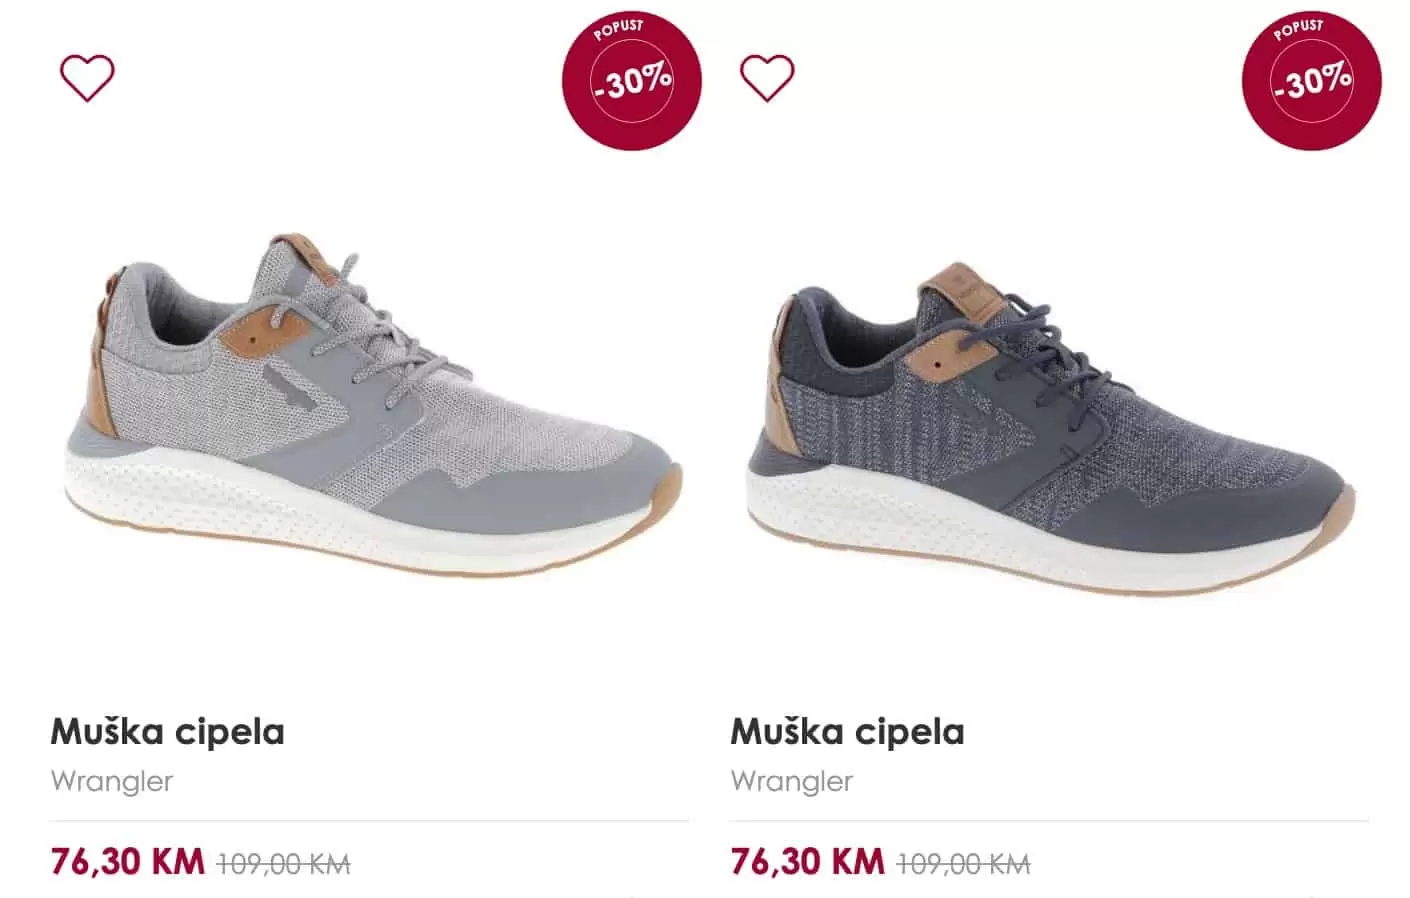Select the Wrangler brand under the navy shoe

point(792,781)
